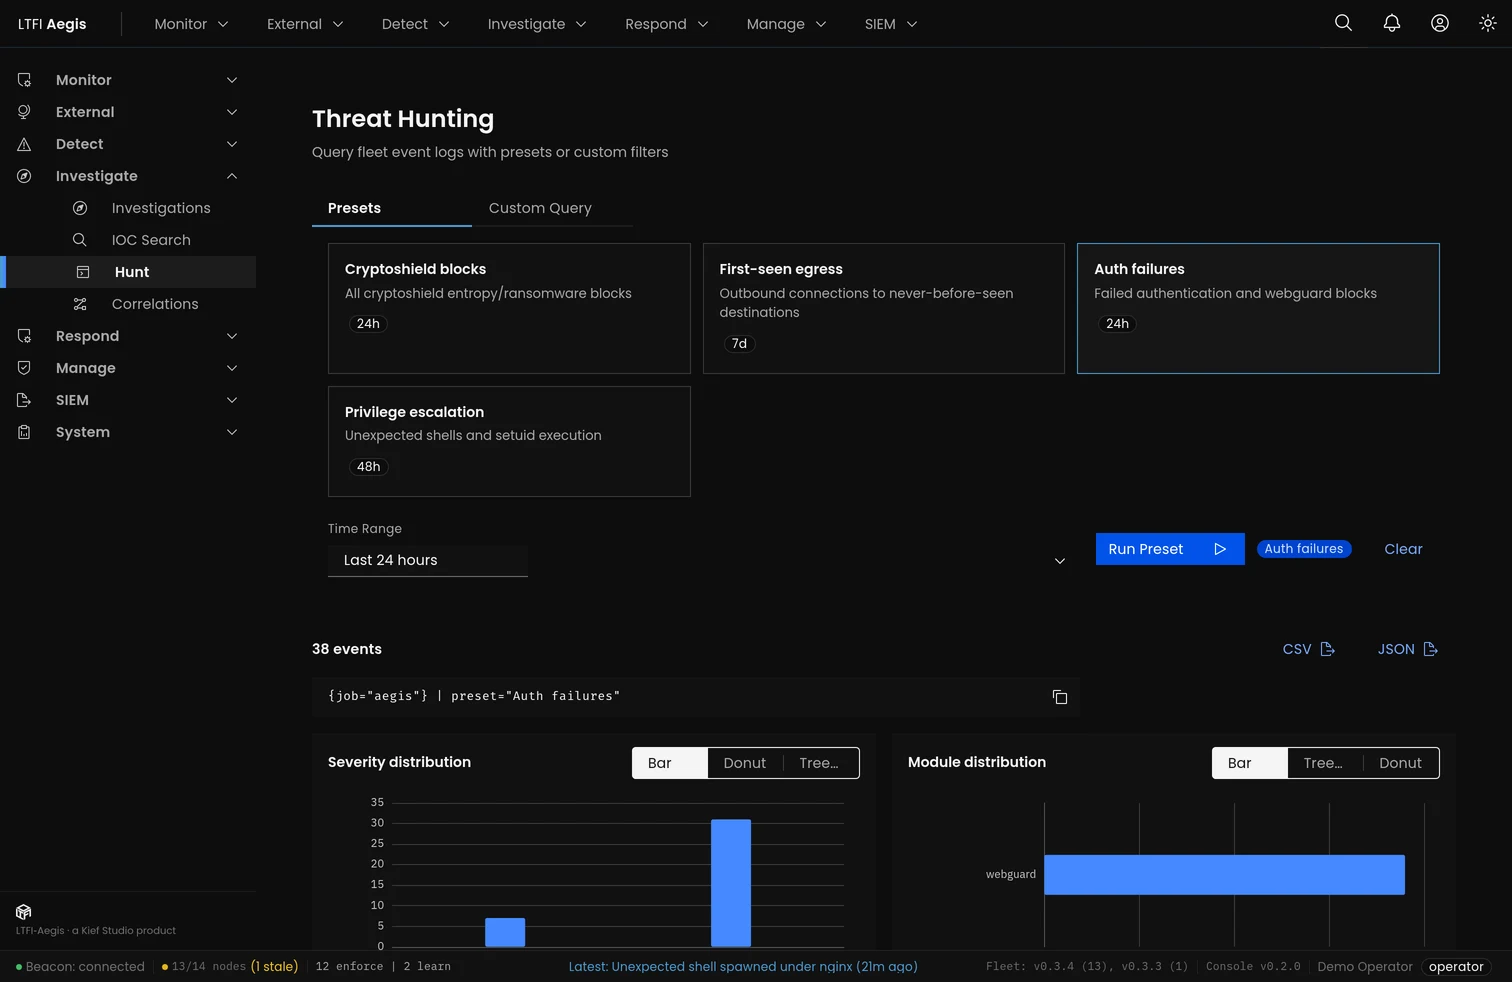Image resolution: width=1512 pixels, height=982 pixels.
Task: Click the Last 24 hours time range field
Action: 428,560
